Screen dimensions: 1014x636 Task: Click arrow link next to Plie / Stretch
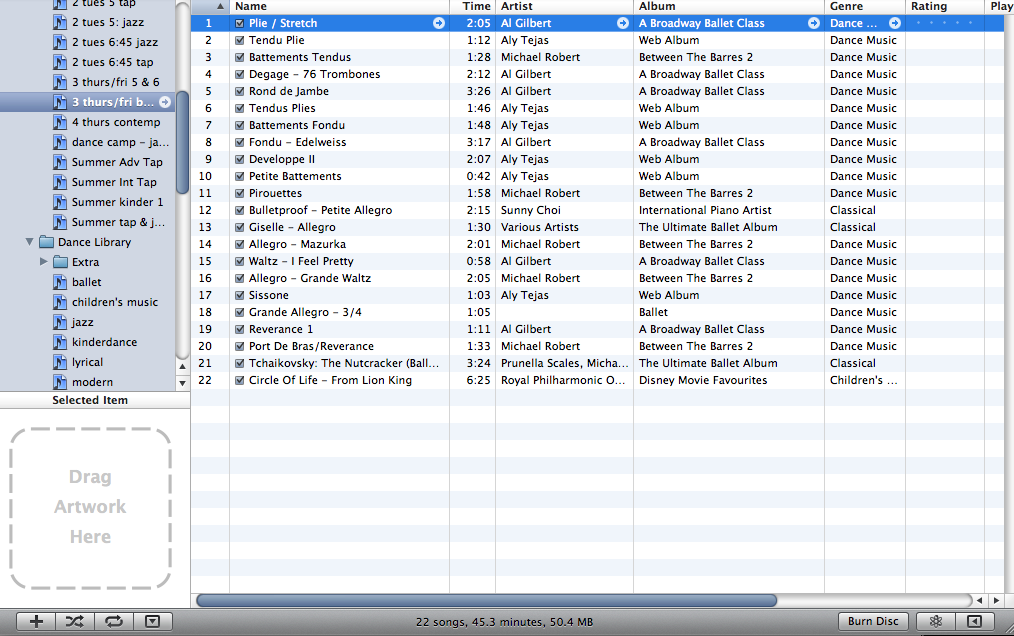(439, 23)
